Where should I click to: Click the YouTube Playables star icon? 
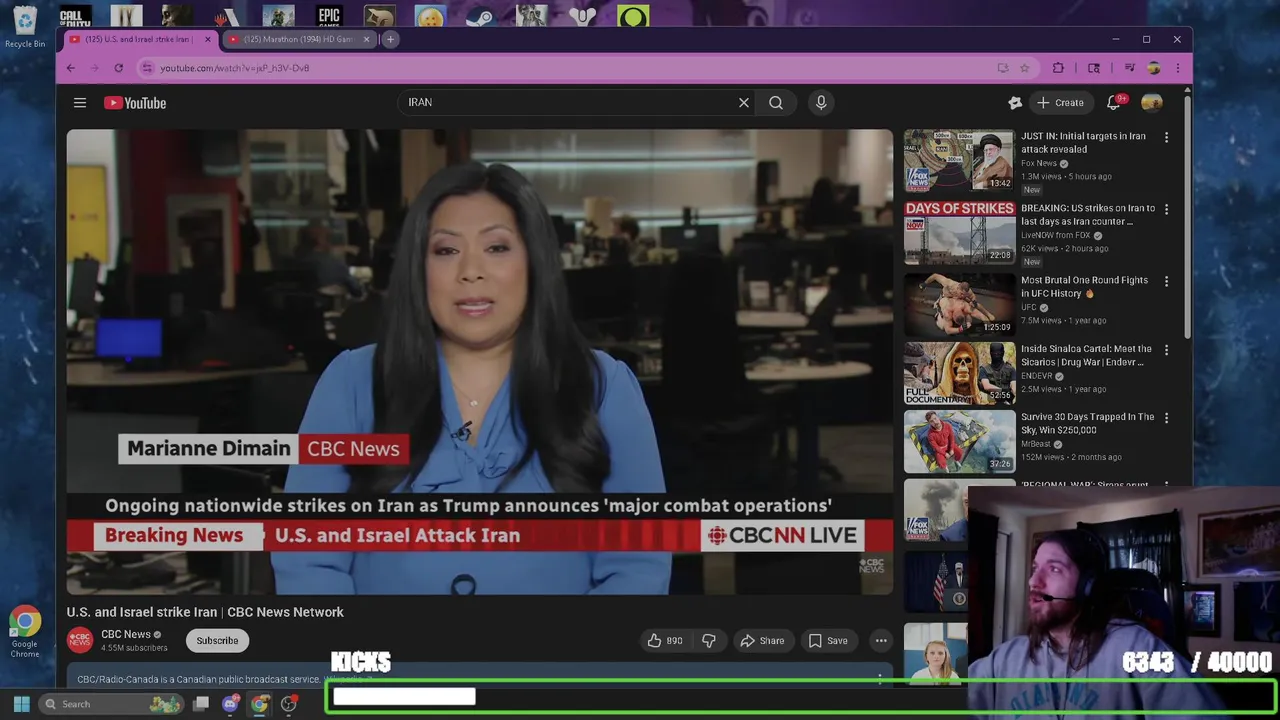click(x=1015, y=102)
